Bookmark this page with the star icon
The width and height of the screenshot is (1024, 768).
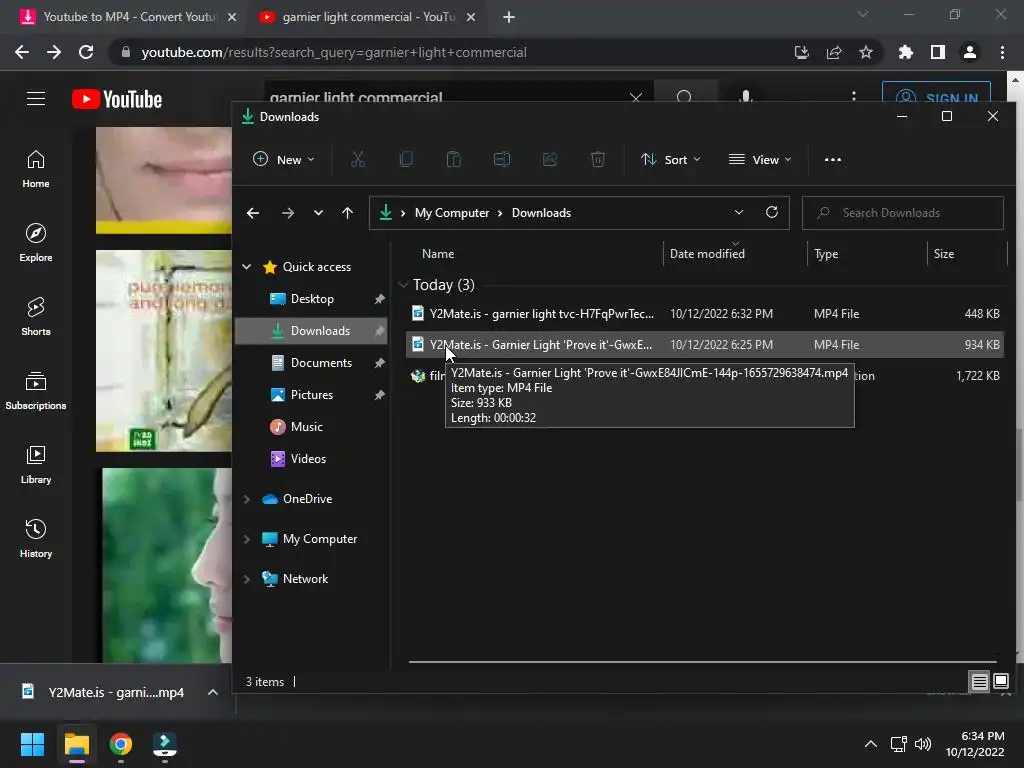tap(866, 52)
